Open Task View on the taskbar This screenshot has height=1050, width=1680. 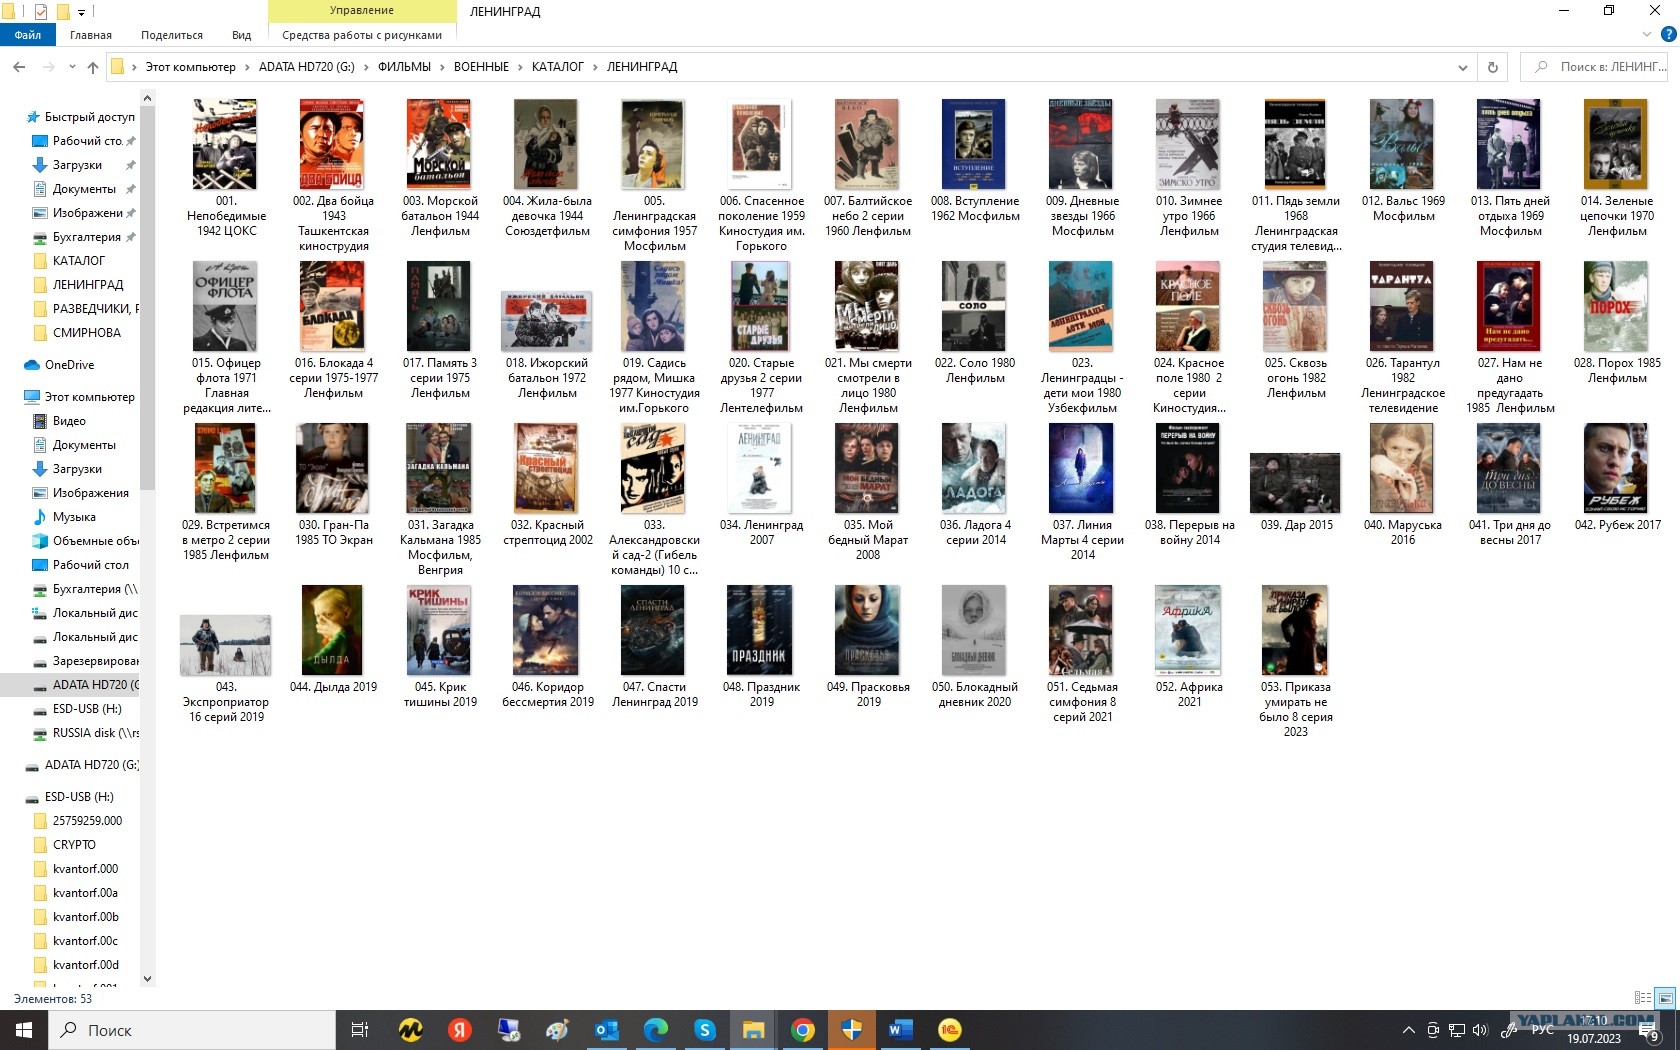[x=360, y=1030]
